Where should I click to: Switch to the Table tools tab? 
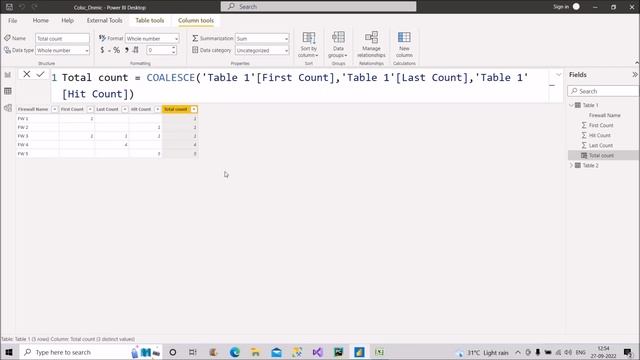tap(150, 20)
